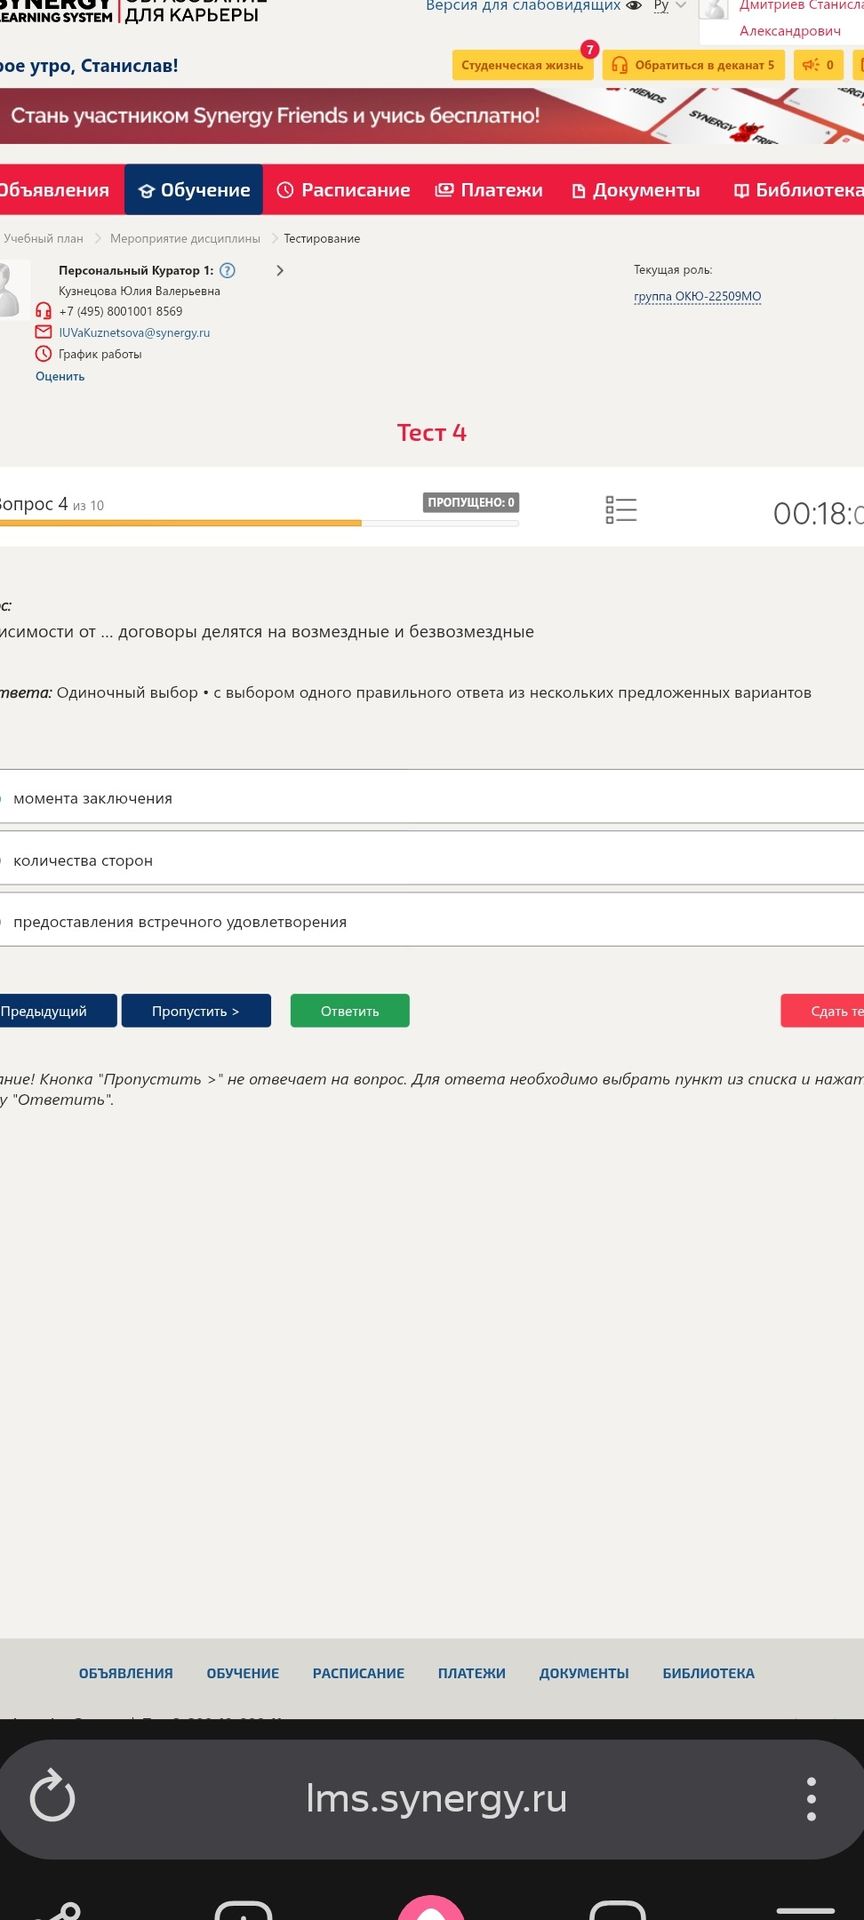Viewport: 864px width, 1920px height.
Task: Click the Пропустить button
Action: pyautogui.click(x=196, y=1011)
